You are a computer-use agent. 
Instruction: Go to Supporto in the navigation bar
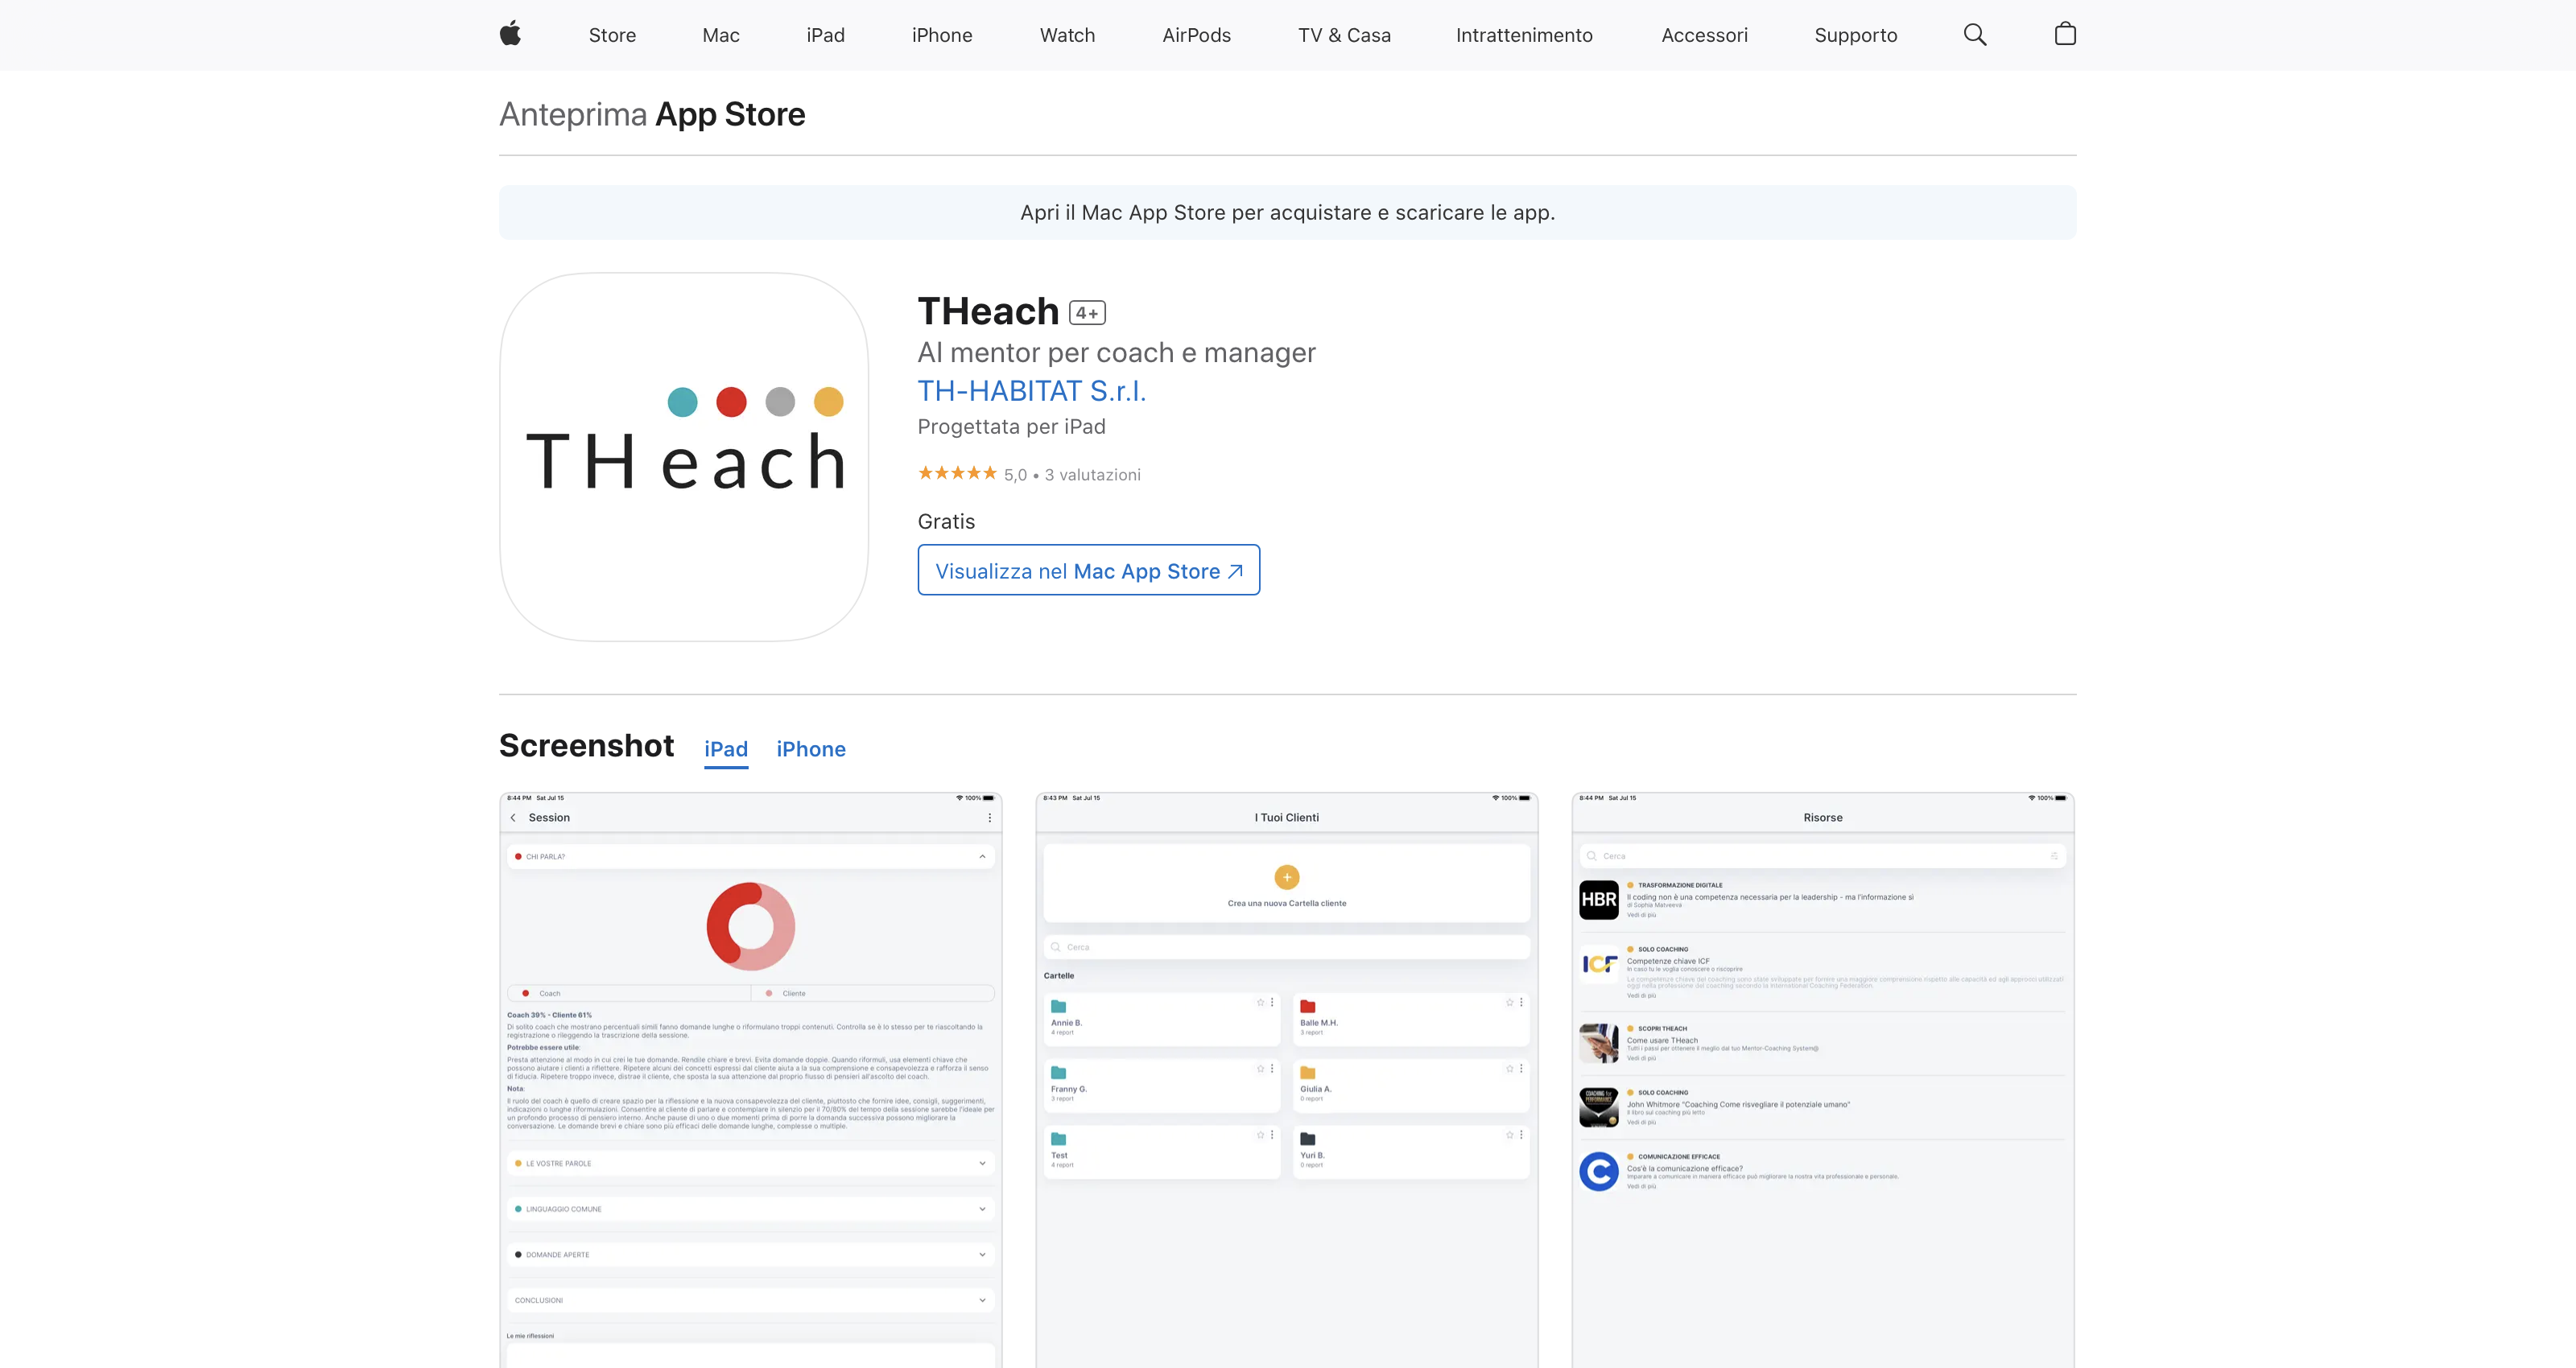coord(1855,35)
